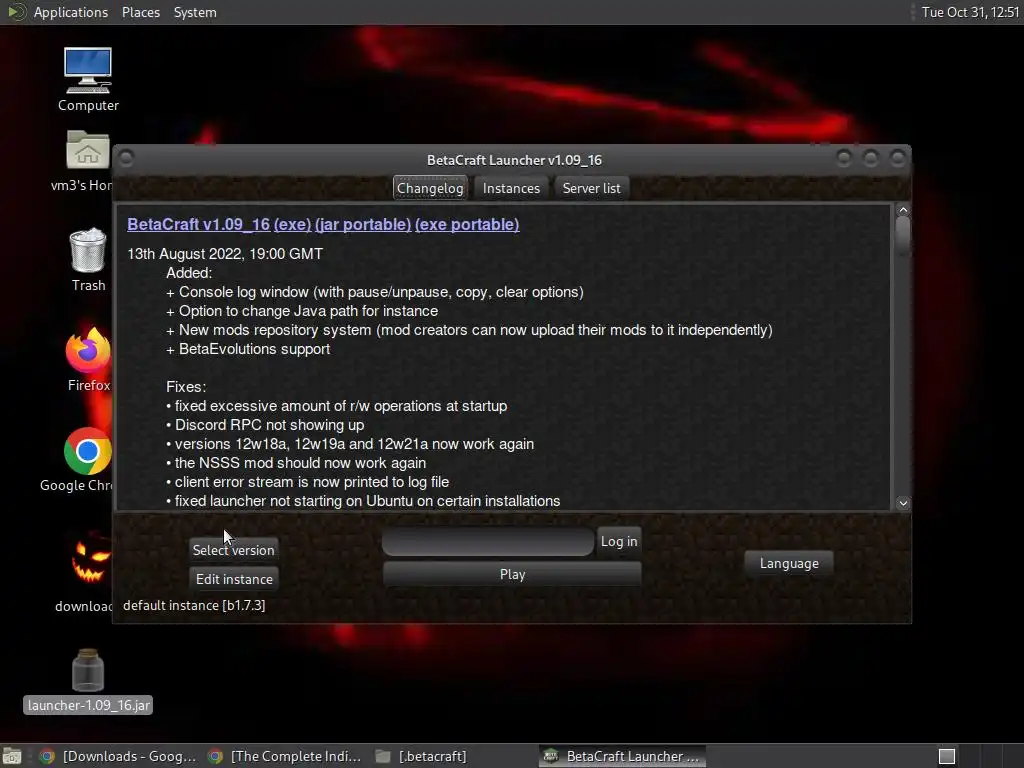The height and width of the screenshot is (768, 1024).
Task: Select BetaCraft Launcher taskbar entry
Action: (622, 756)
